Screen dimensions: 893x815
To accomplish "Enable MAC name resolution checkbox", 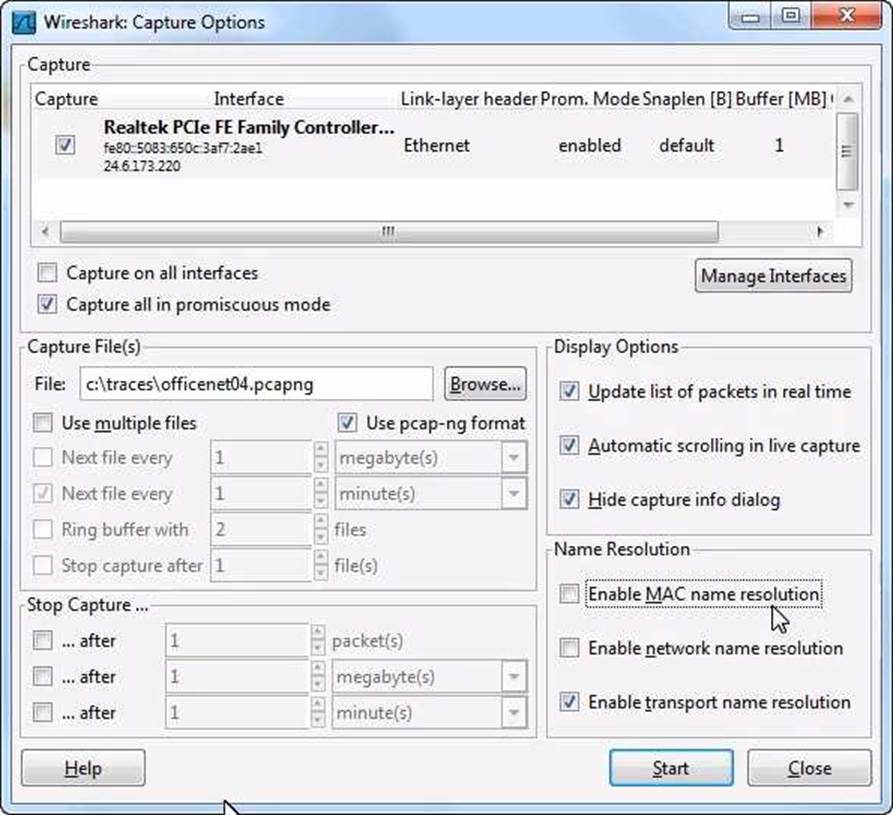I will click(x=569, y=593).
